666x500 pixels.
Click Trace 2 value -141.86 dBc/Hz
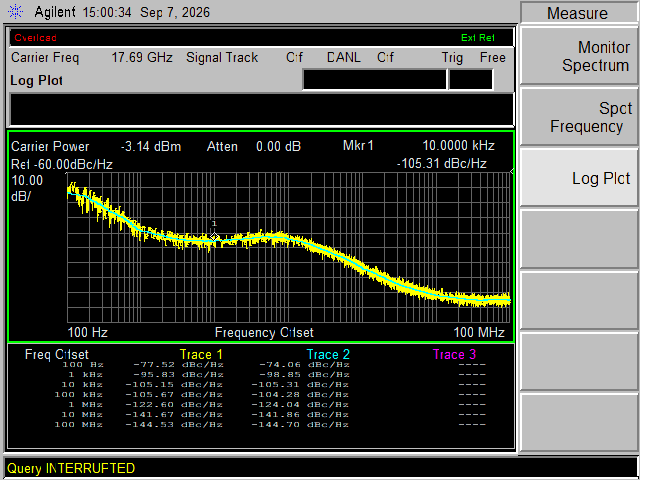(x=300, y=415)
